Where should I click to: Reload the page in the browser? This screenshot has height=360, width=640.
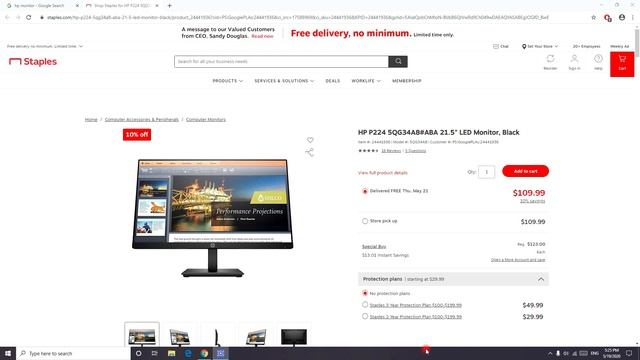coord(29,17)
